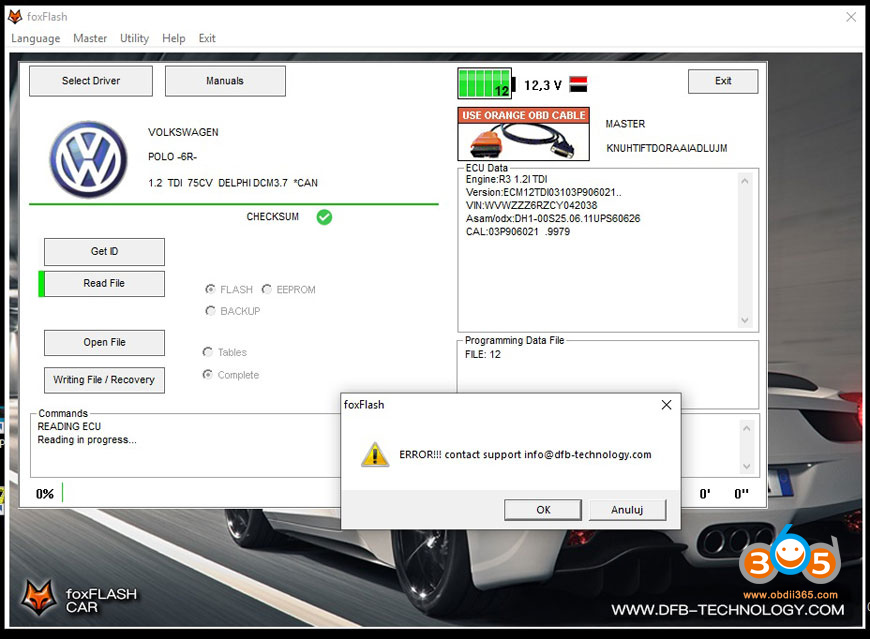Image resolution: width=870 pixels, height=639 pixels.
Task: Close the foxFlash main window
Action: pos(851,17)
